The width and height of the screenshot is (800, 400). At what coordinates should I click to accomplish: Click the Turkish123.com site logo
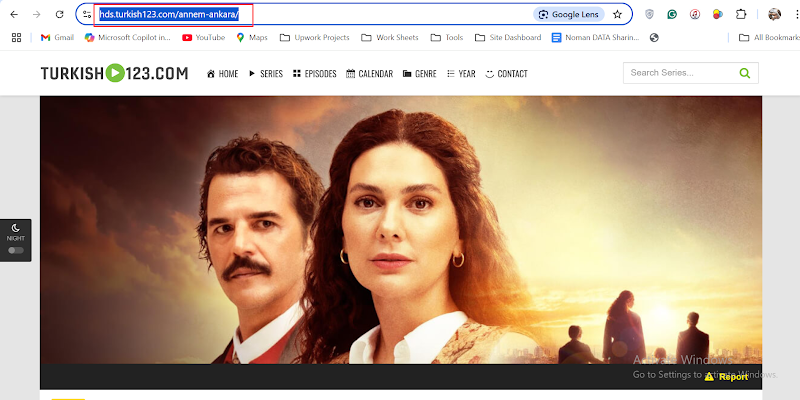(x=114, y=73)
